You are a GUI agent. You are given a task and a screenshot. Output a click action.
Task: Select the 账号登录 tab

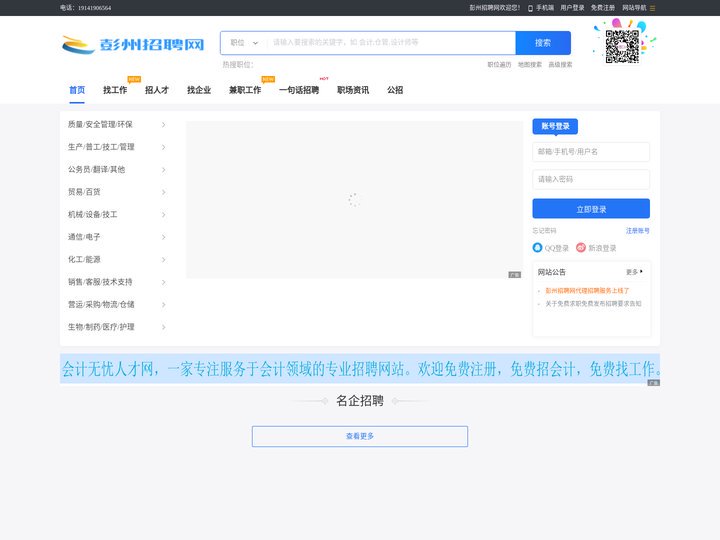tap(555, 126)
